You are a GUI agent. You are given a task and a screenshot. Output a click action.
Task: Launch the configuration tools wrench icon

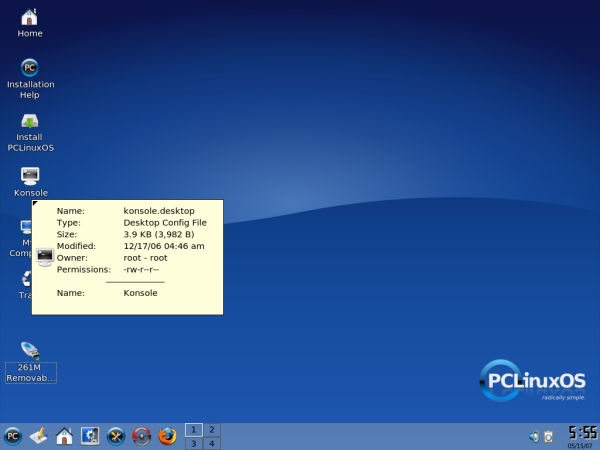(116, 436)
